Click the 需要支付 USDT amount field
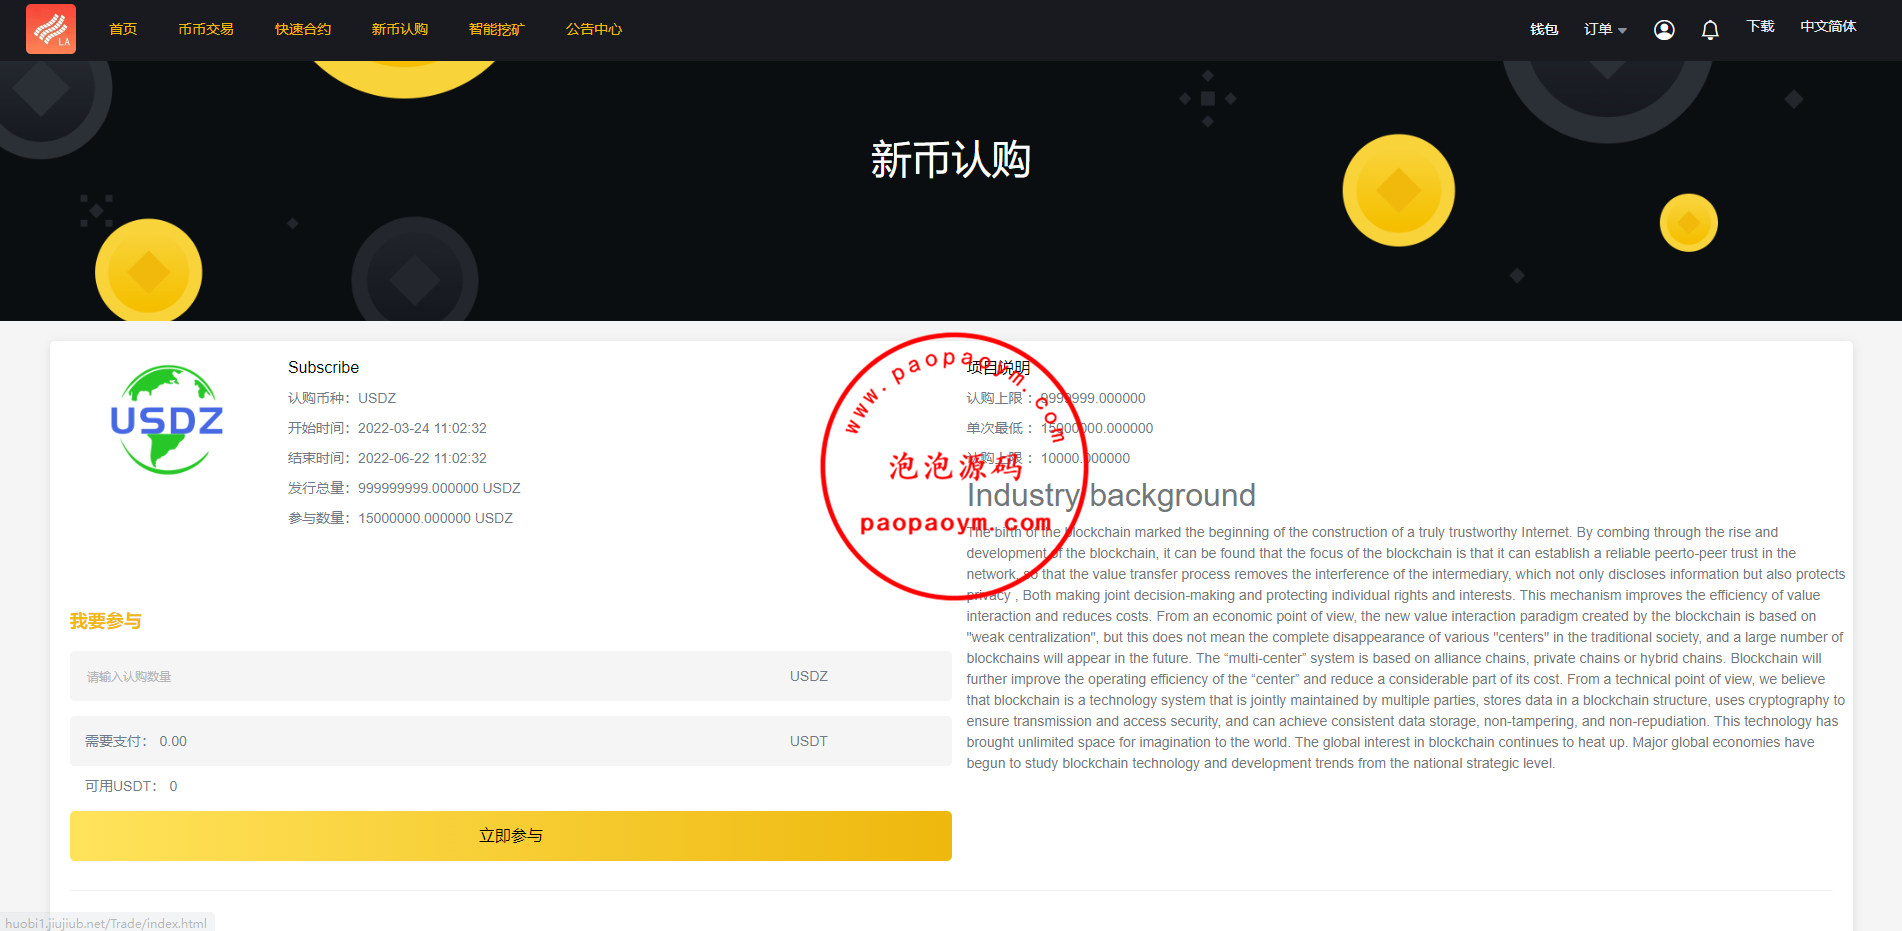The height and width of the screenshot is (931, 1902). point(430,741)
